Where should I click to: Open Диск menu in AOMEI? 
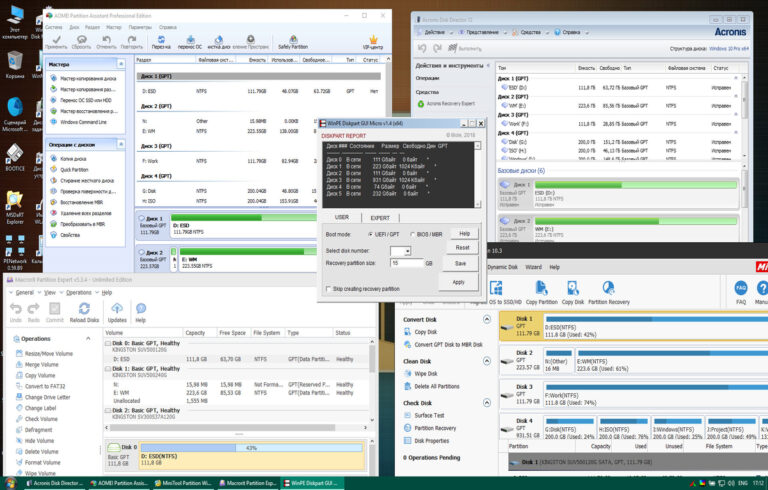coord(74,27)
